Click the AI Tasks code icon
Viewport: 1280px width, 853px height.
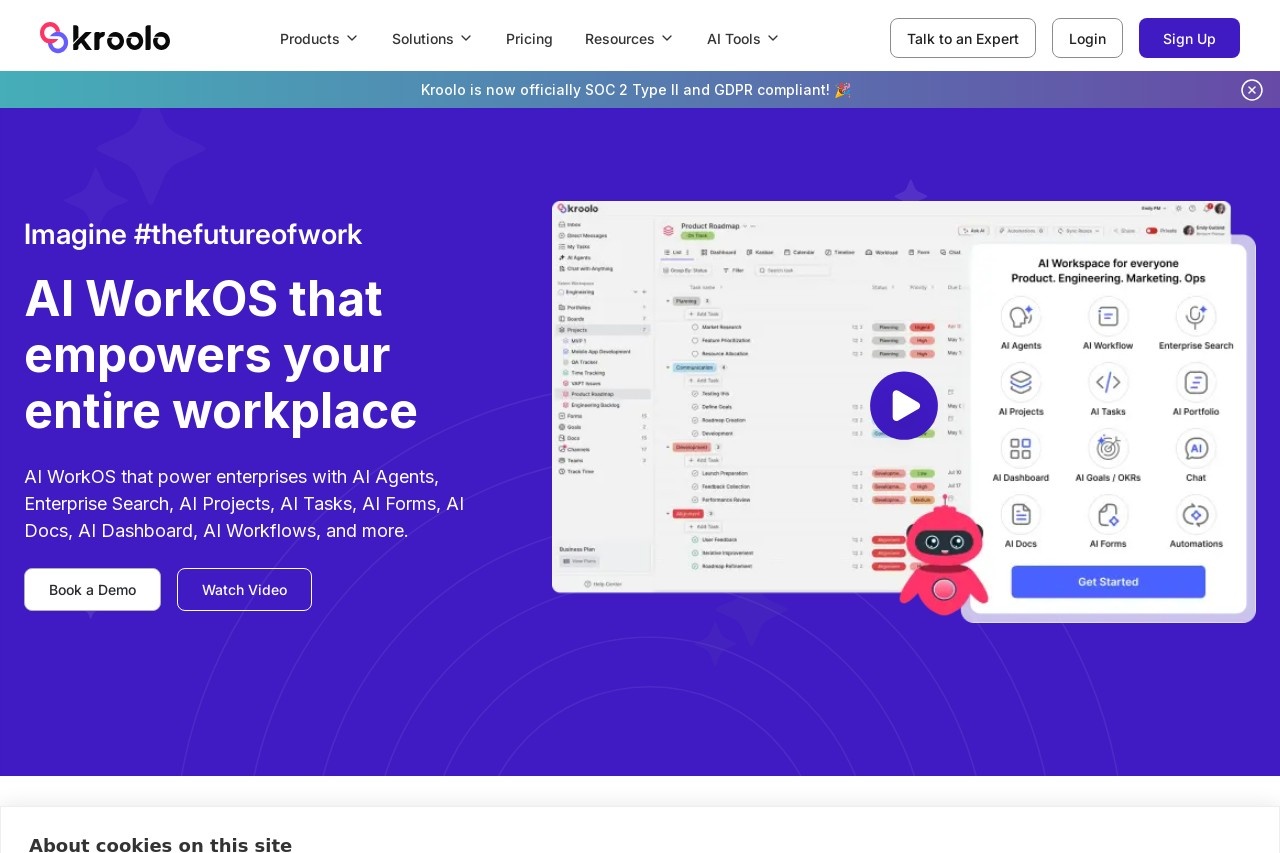pyautogui.click(x=1108, y=383)
